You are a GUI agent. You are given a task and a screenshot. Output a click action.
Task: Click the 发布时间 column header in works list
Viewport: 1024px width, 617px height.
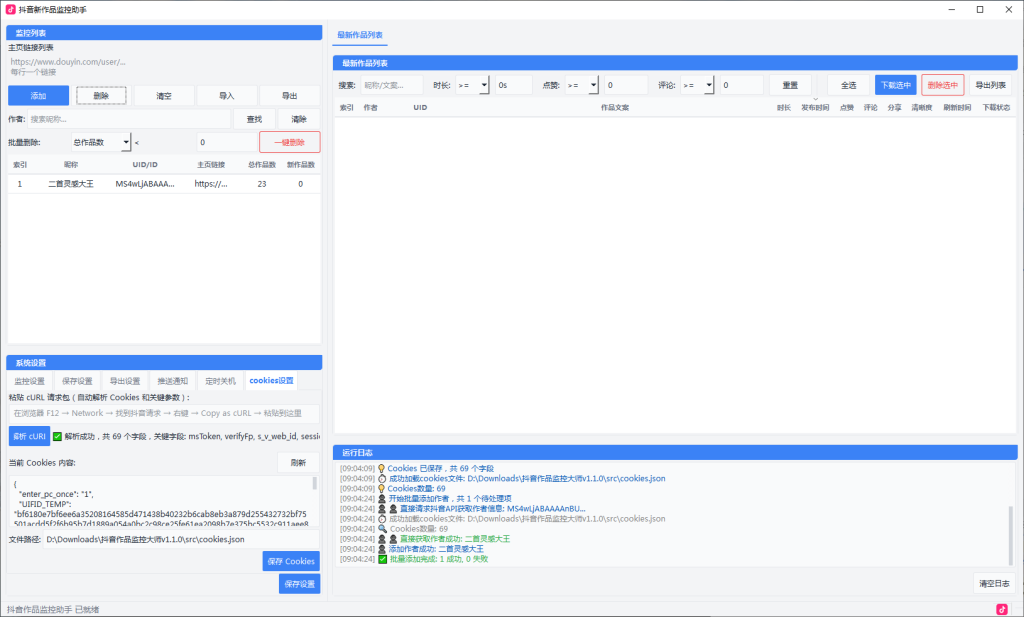(x=815, y=108)
